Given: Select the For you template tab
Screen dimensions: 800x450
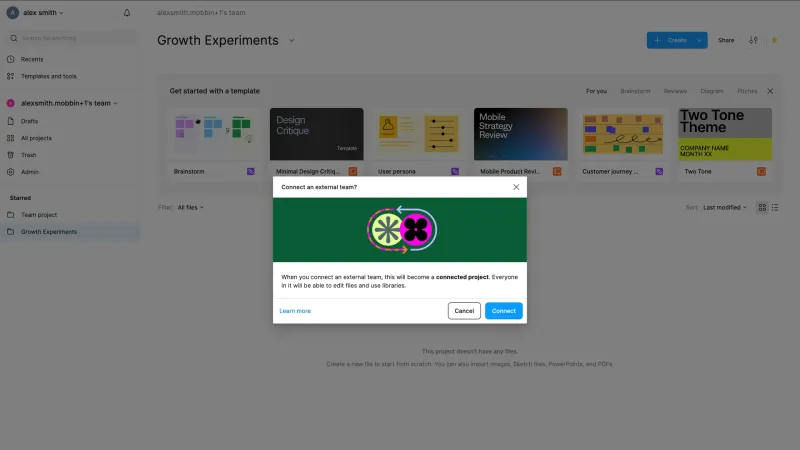Looking at the screenshot, I should pos(596,91).
